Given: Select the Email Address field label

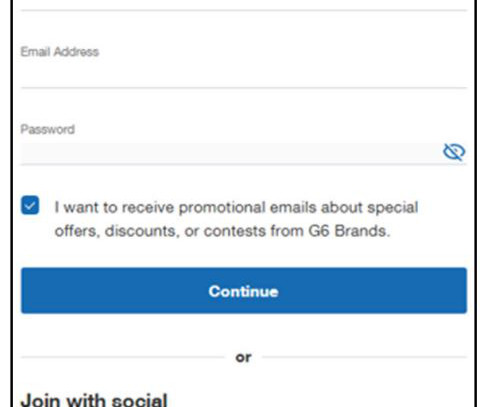Looking at the screenshot, I should (x=60, y=52).
